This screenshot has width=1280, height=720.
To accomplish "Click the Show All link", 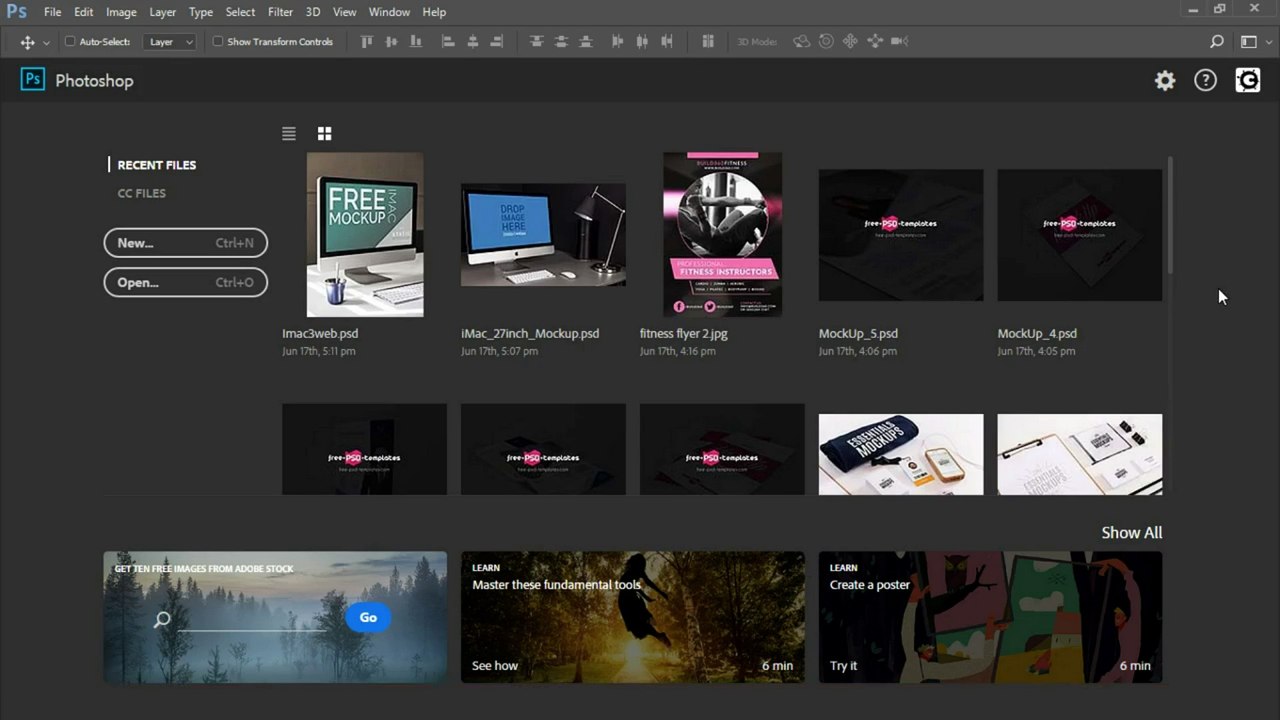I will coord(1132,533).
